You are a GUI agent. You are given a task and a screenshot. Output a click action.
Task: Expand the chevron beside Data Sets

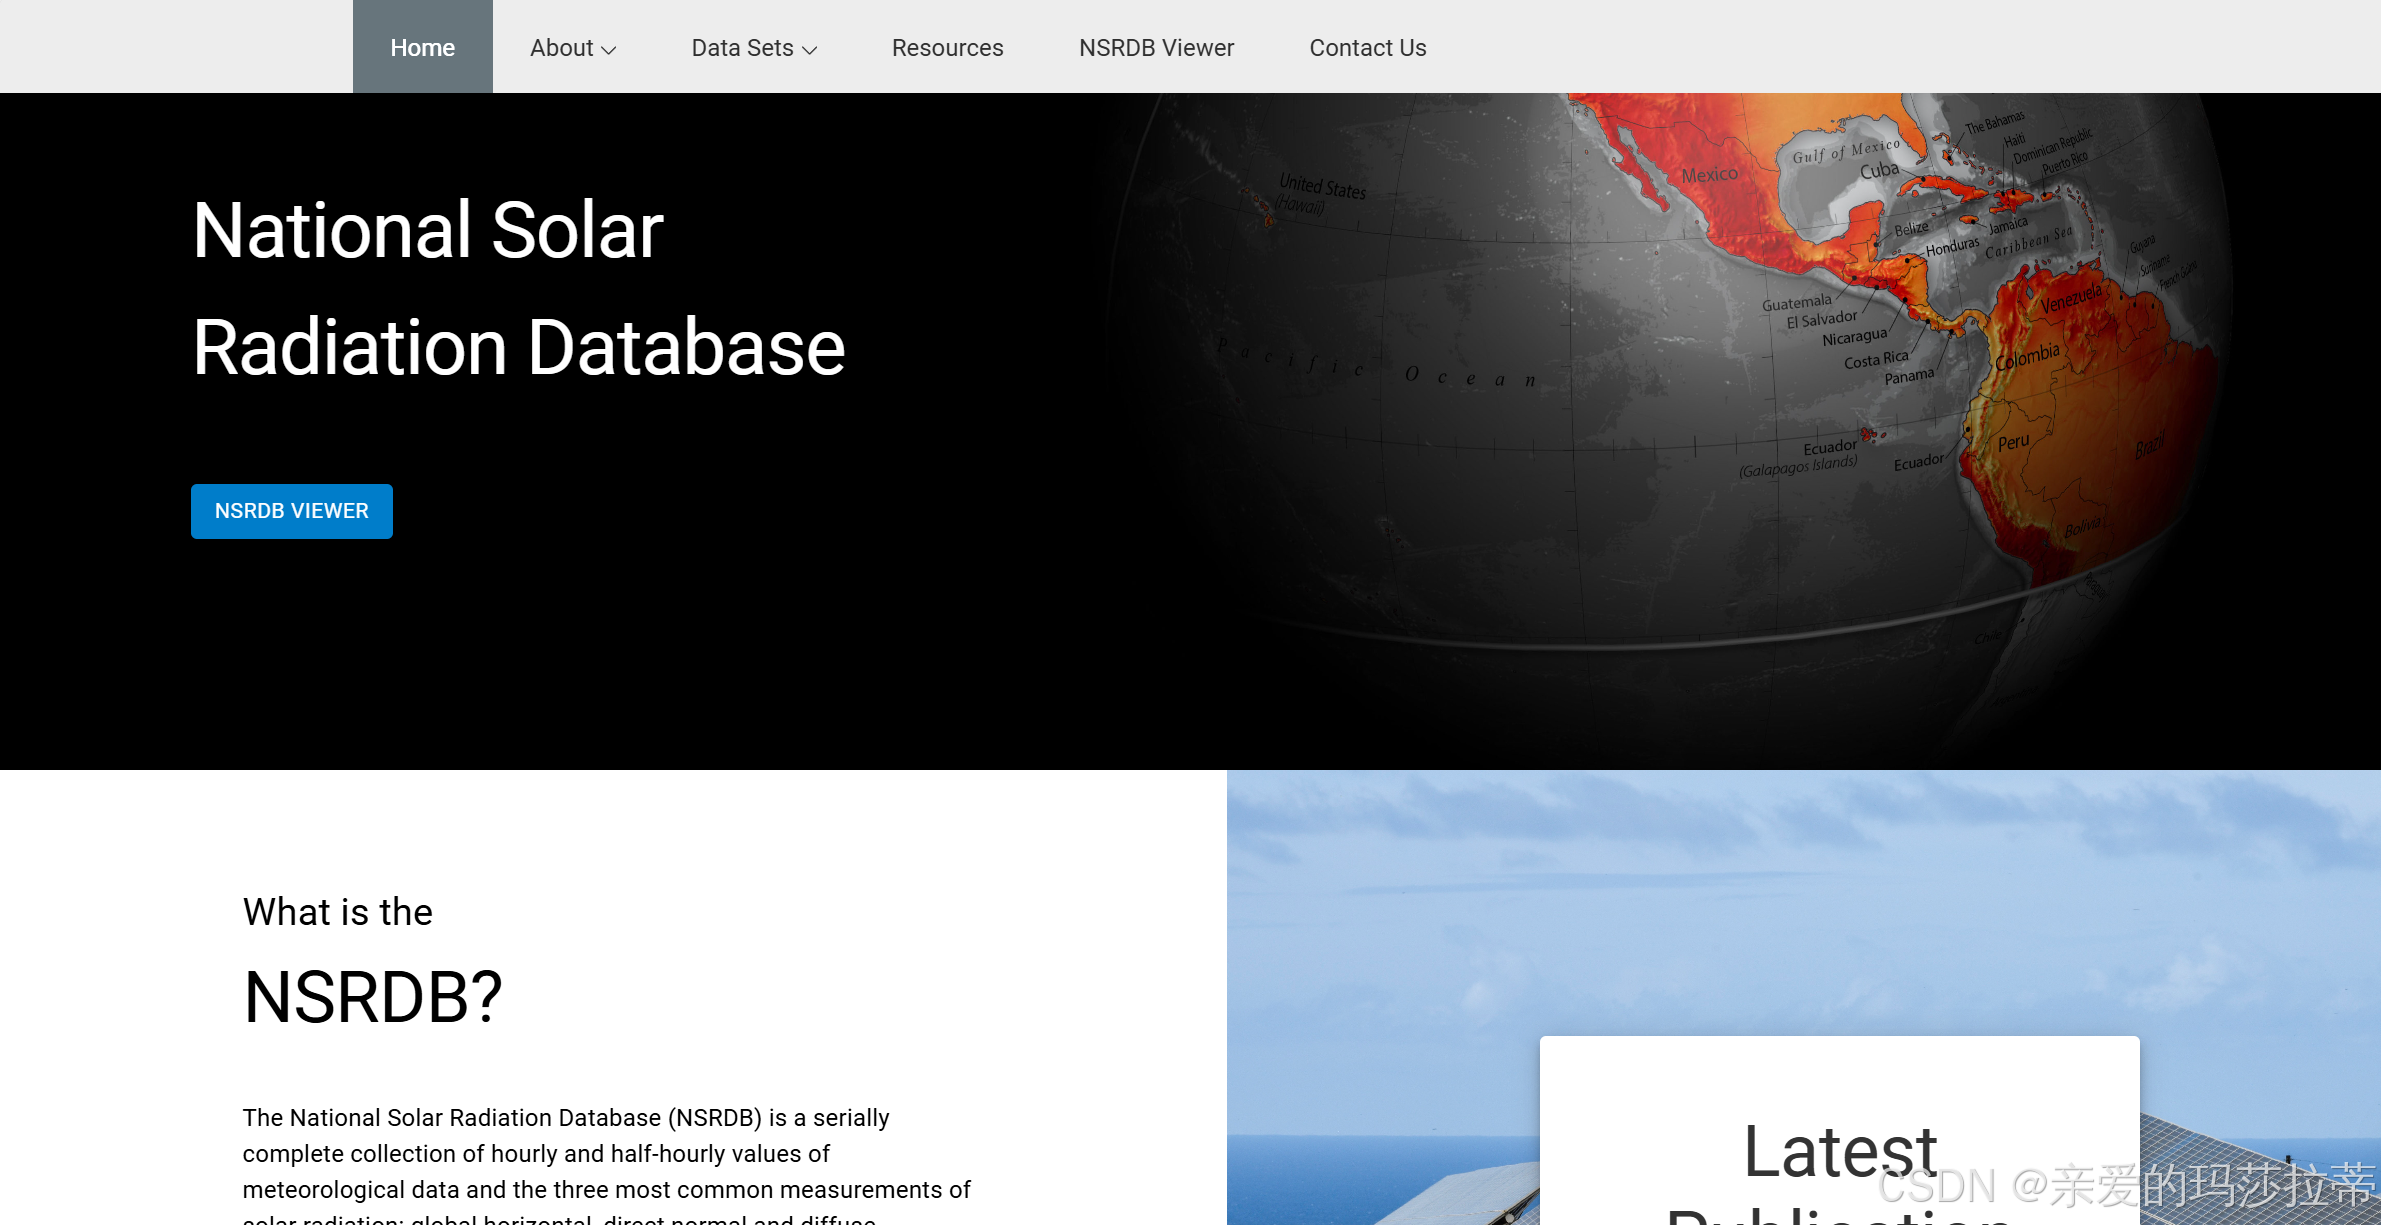(x=810, y=50)
